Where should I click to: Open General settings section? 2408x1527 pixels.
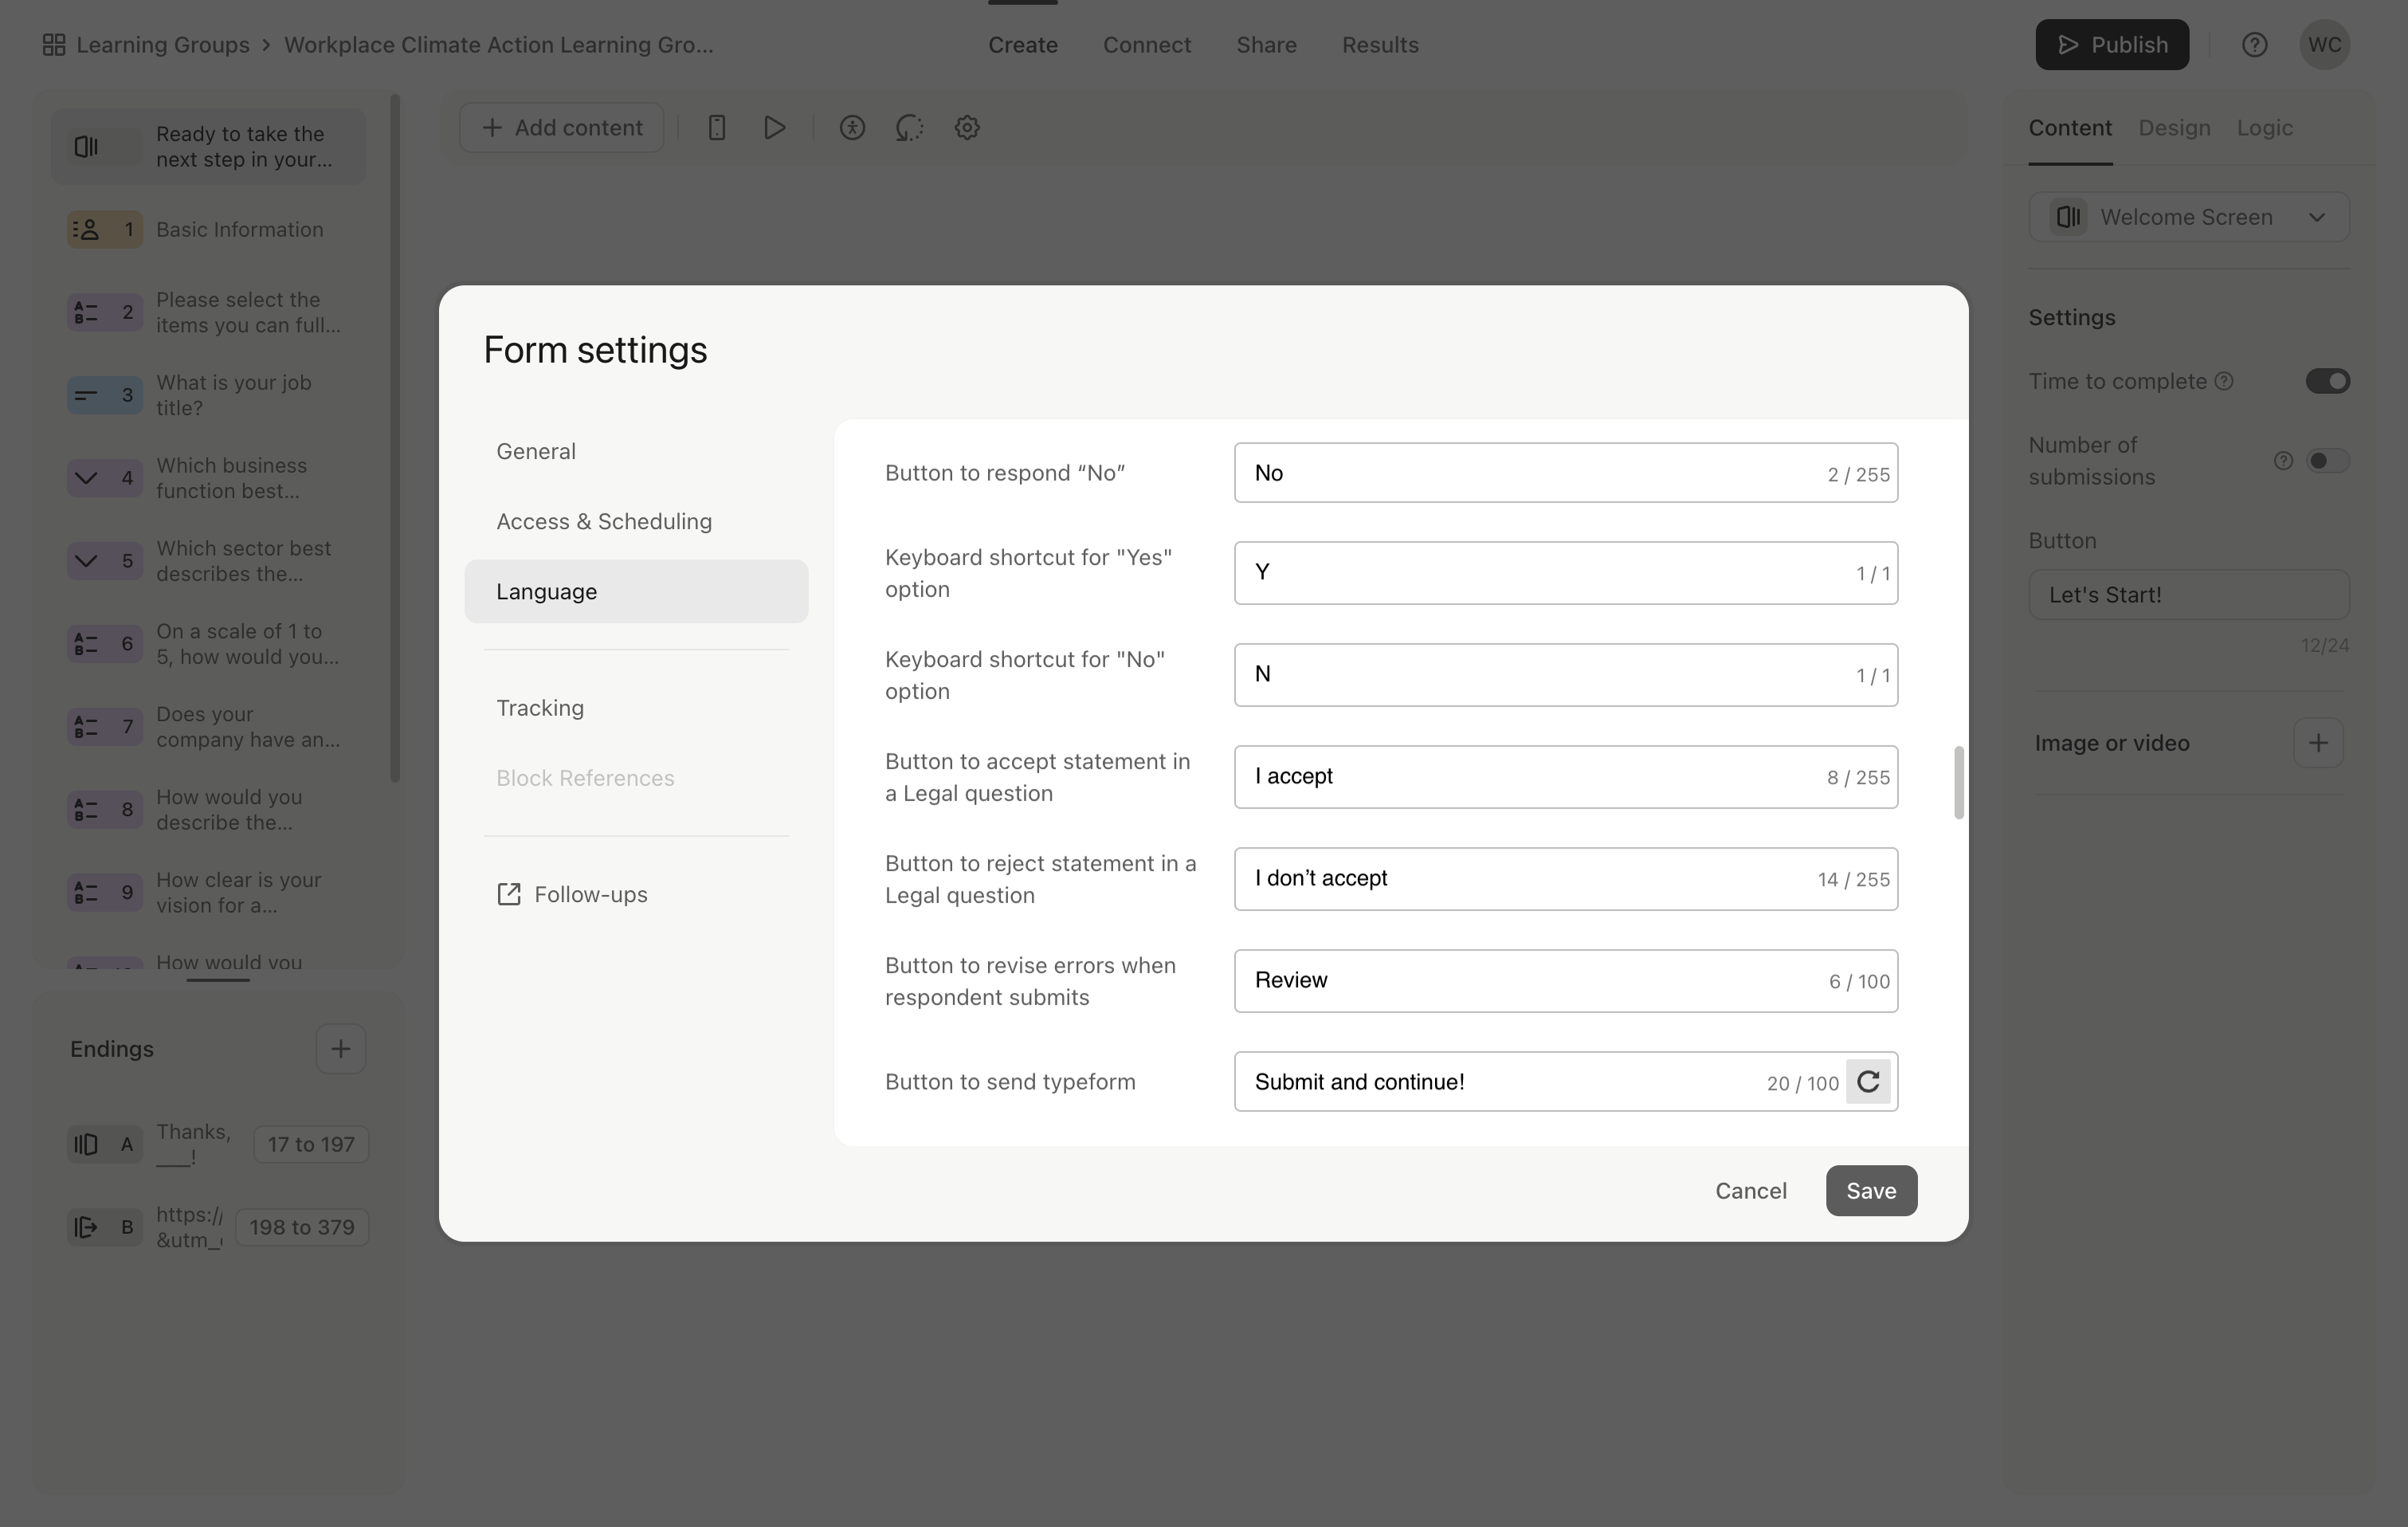(x=636, y=452)
